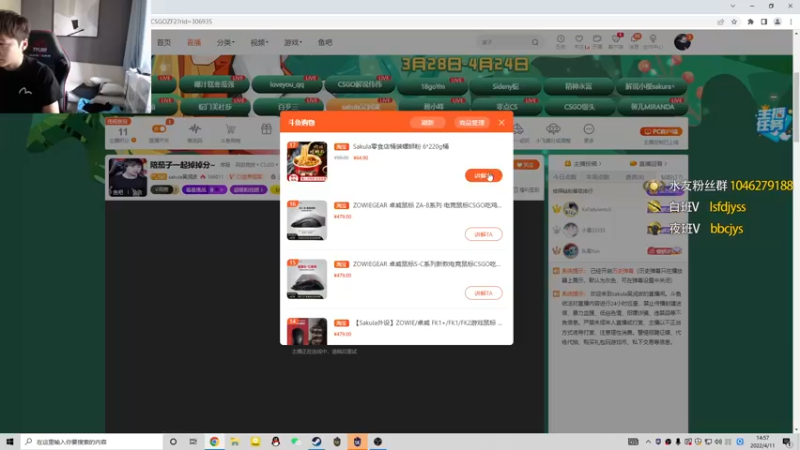This screenshot has height=450, width=800.
Task: Open live channel MIRANDA
Action: (652, 107)
